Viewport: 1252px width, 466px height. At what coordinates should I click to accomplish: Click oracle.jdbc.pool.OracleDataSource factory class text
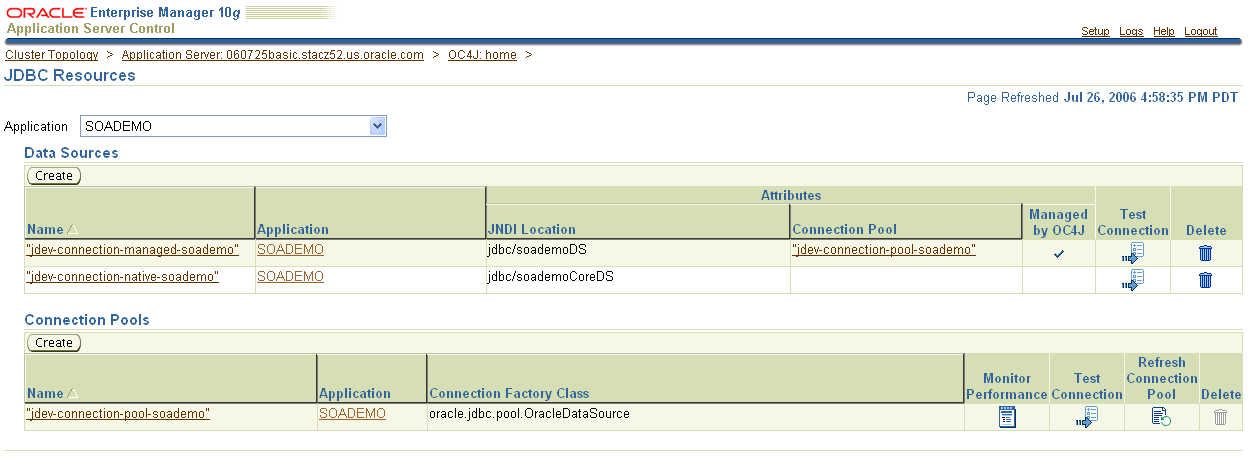point(529,413)
